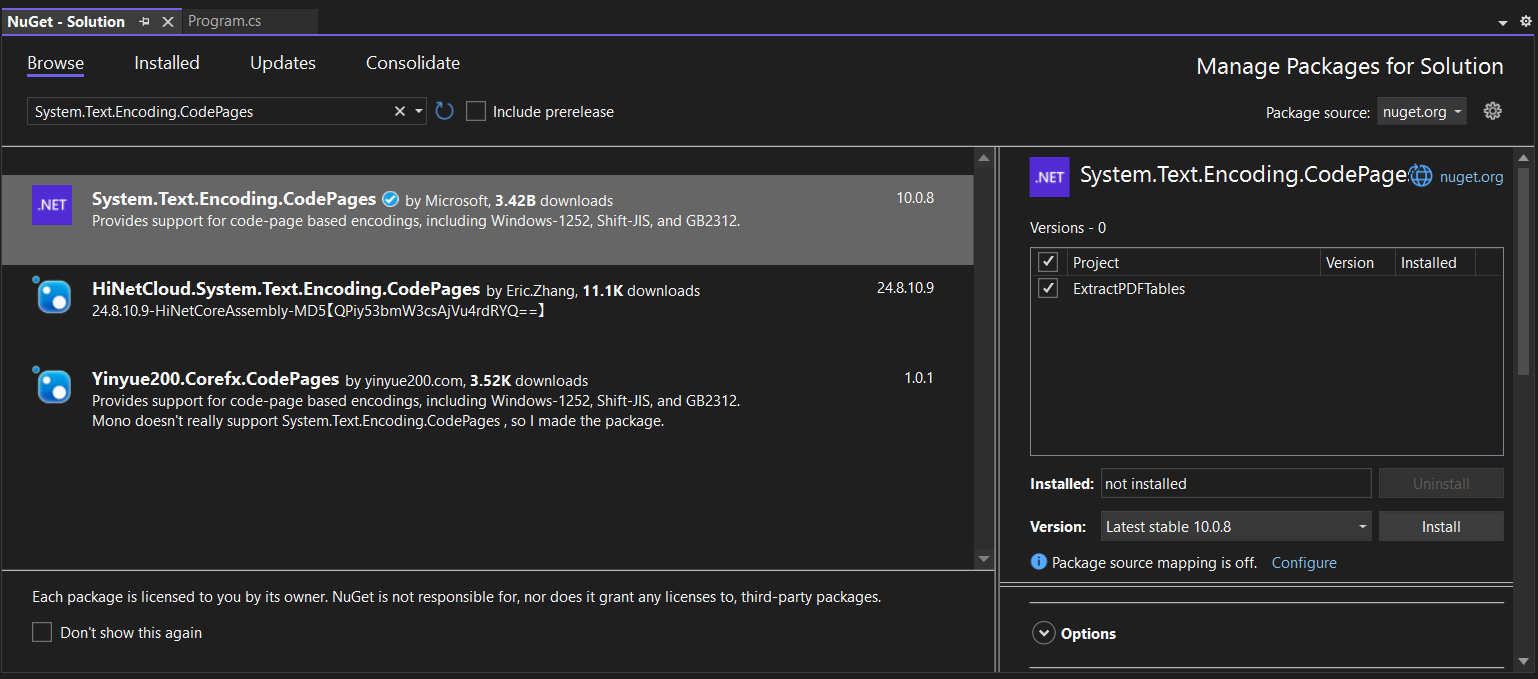
Task: Click package list scrollbar down arrow
Action: 984,558
